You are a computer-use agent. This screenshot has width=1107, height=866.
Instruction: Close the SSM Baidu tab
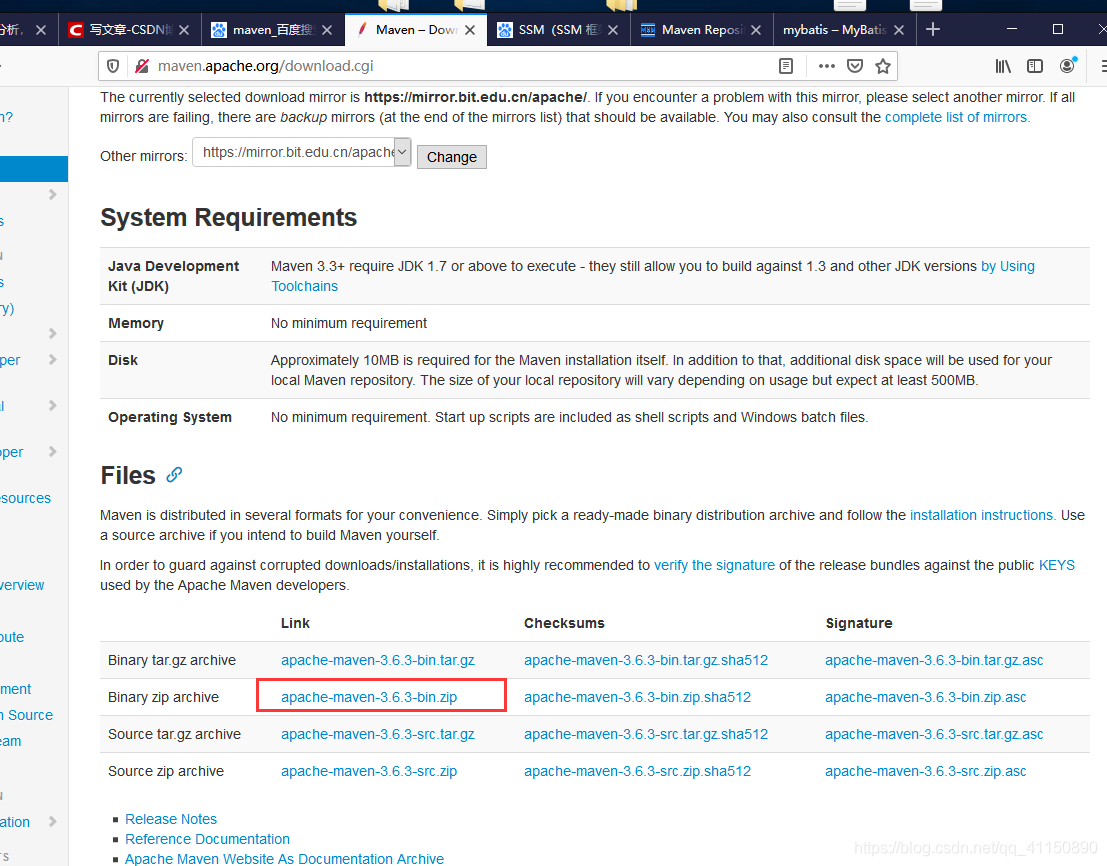click(613, 30)
